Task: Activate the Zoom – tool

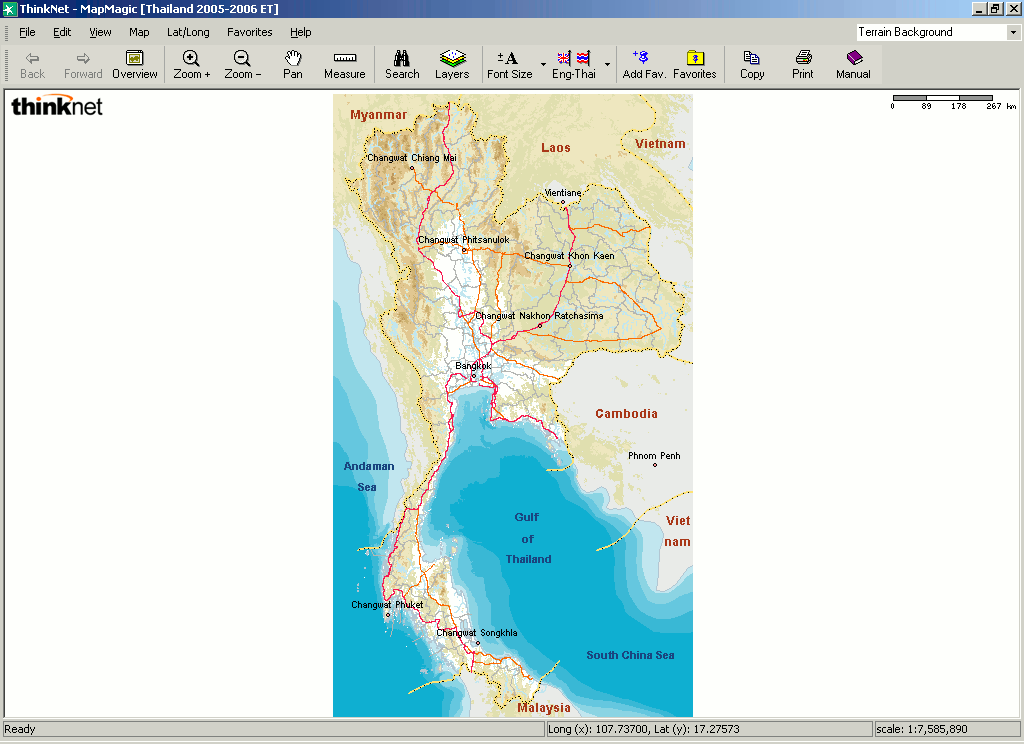Action: pos(242,64)
